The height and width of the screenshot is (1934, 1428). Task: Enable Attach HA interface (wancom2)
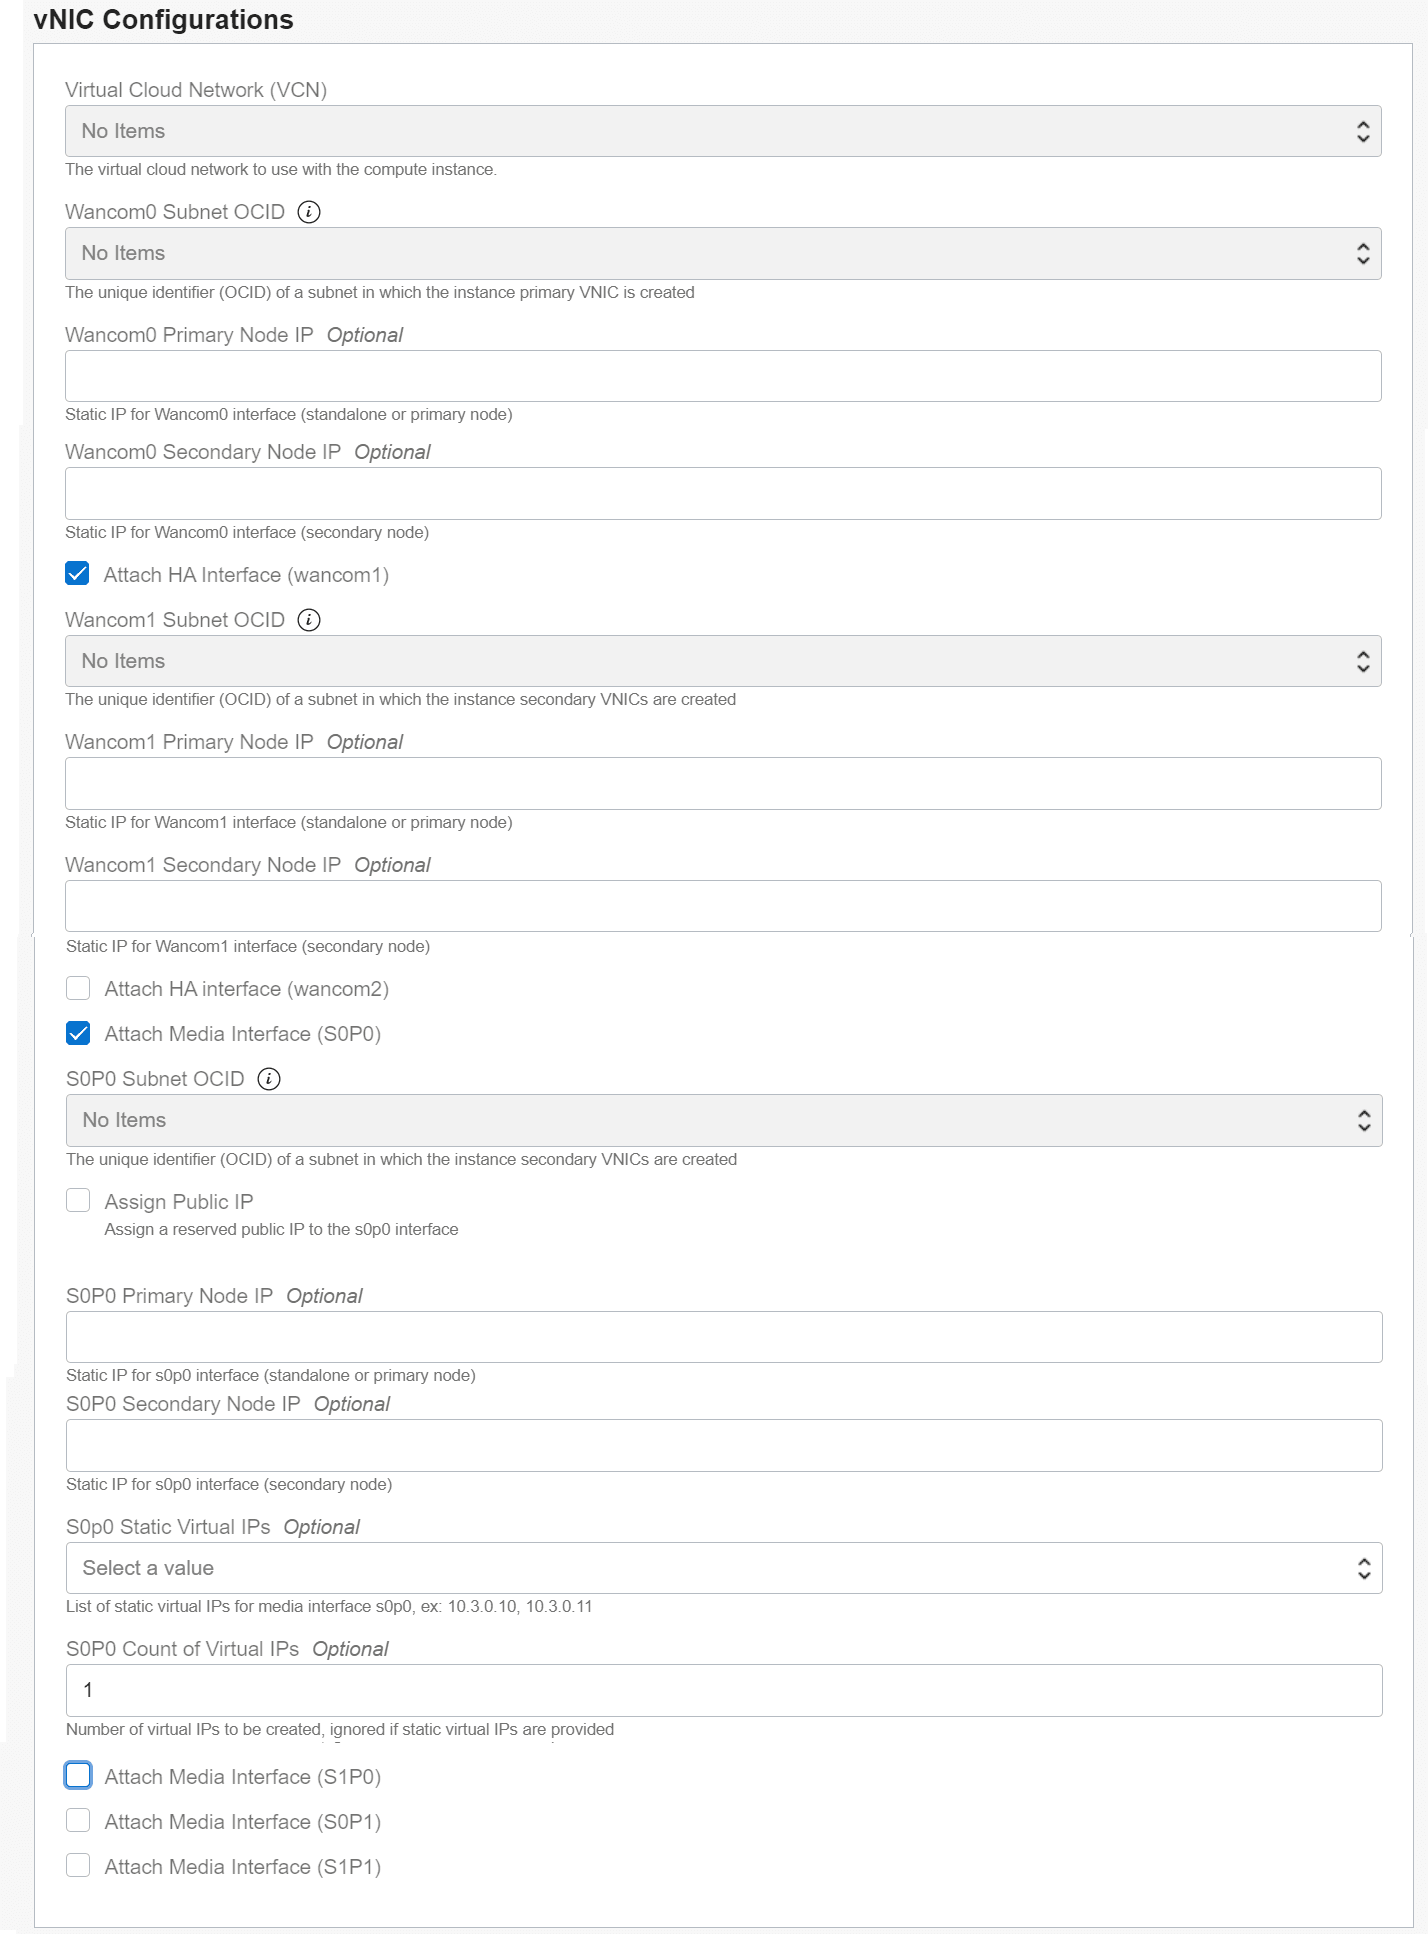[78, 988]
